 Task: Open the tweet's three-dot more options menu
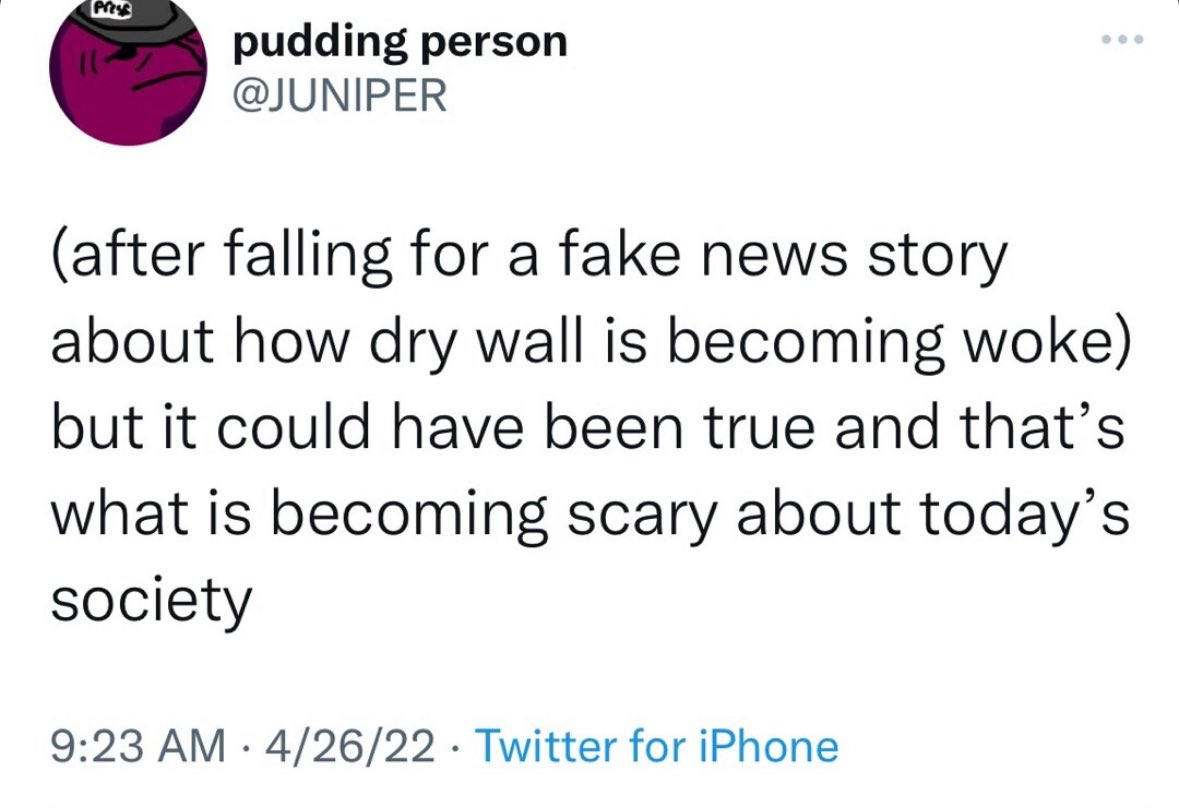coord(1120,42)
